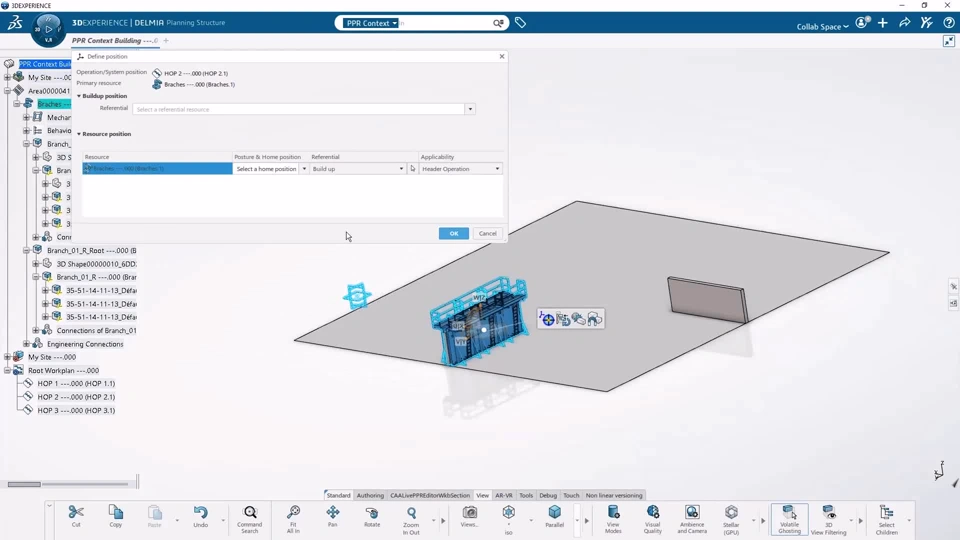Switch to the Debug tab
The height and width of the screenshot is (540, 960).
(548, 495)
